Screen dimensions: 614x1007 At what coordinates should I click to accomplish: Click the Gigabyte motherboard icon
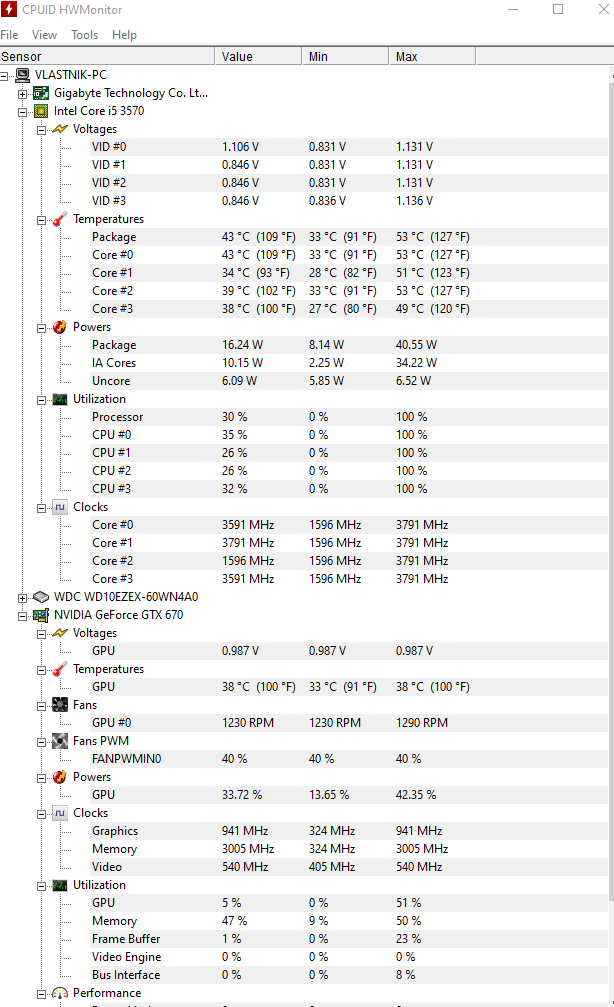pyautogui.click(x=41, y=93)
